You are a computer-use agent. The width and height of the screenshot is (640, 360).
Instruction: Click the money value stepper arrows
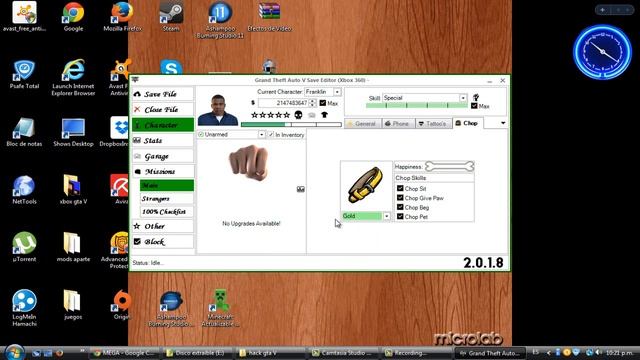coord(313,103)
